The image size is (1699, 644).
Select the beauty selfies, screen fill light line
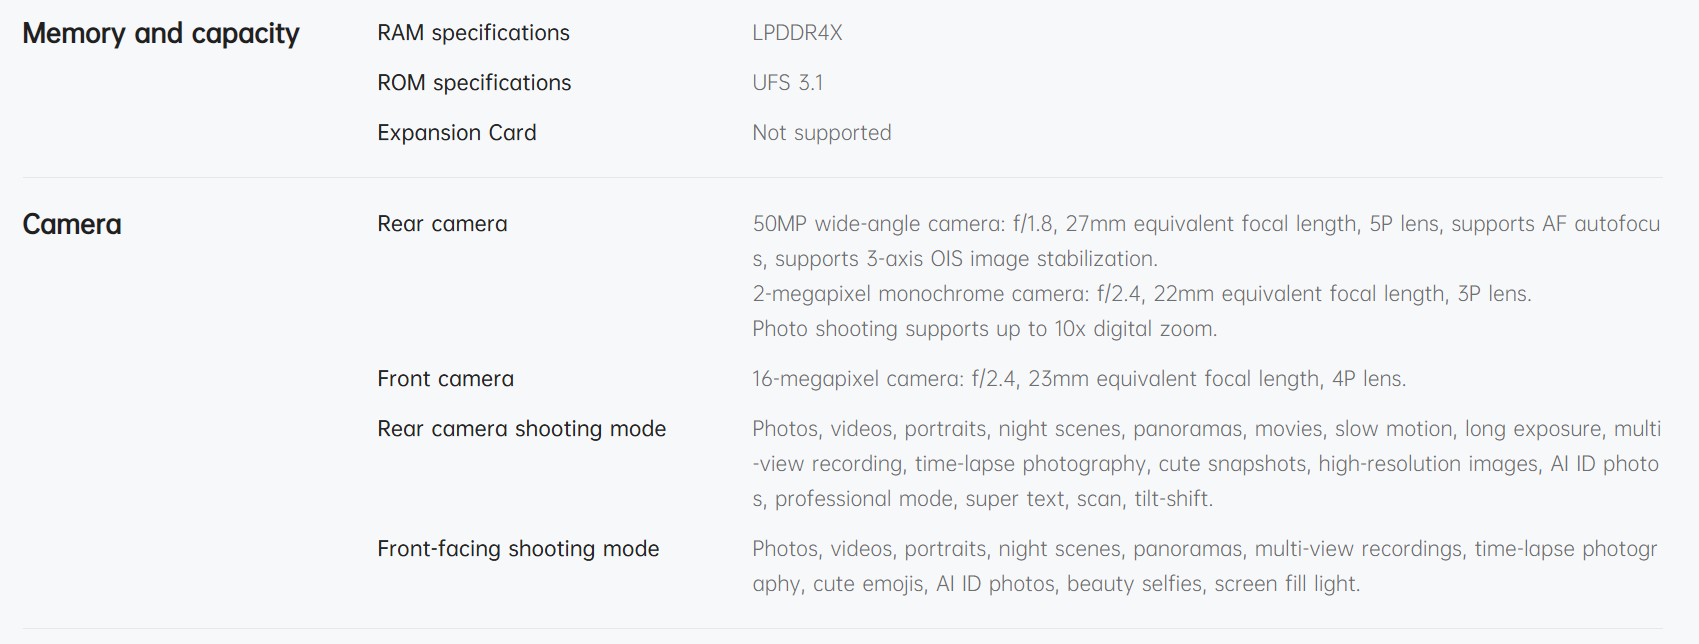(x=1056, y=584)
